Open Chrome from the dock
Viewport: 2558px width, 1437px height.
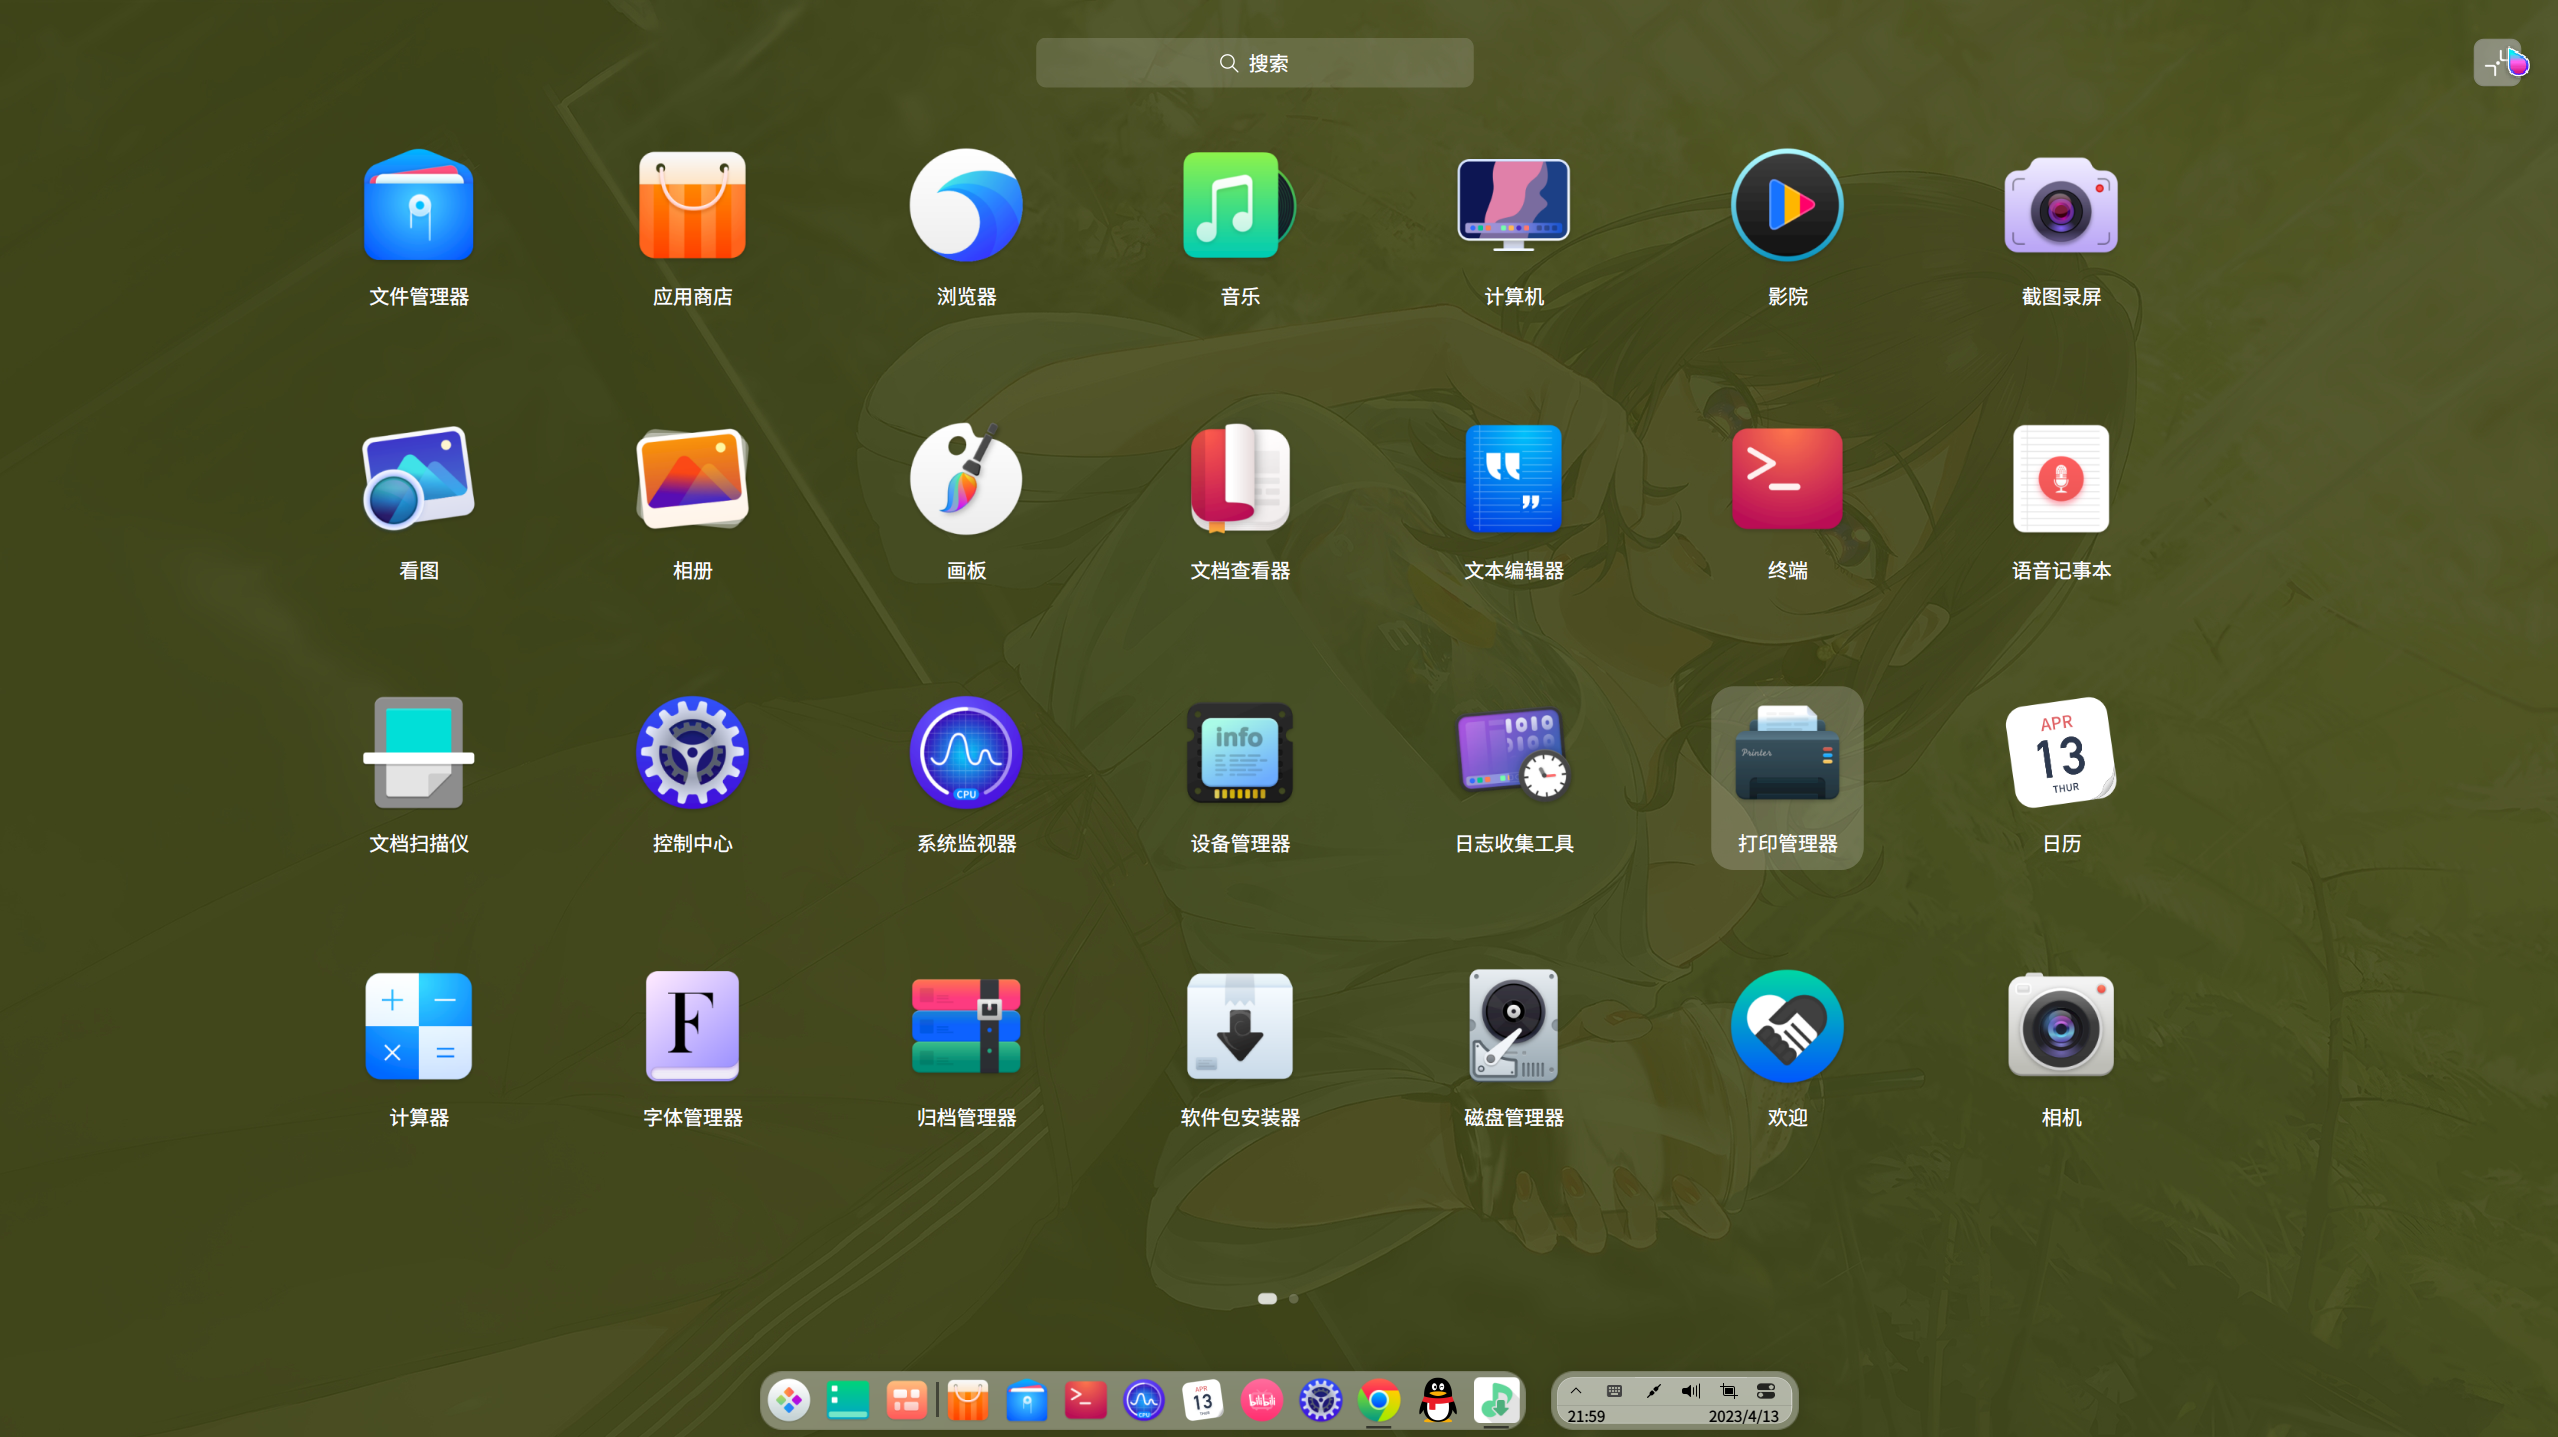[1378, 1401]
